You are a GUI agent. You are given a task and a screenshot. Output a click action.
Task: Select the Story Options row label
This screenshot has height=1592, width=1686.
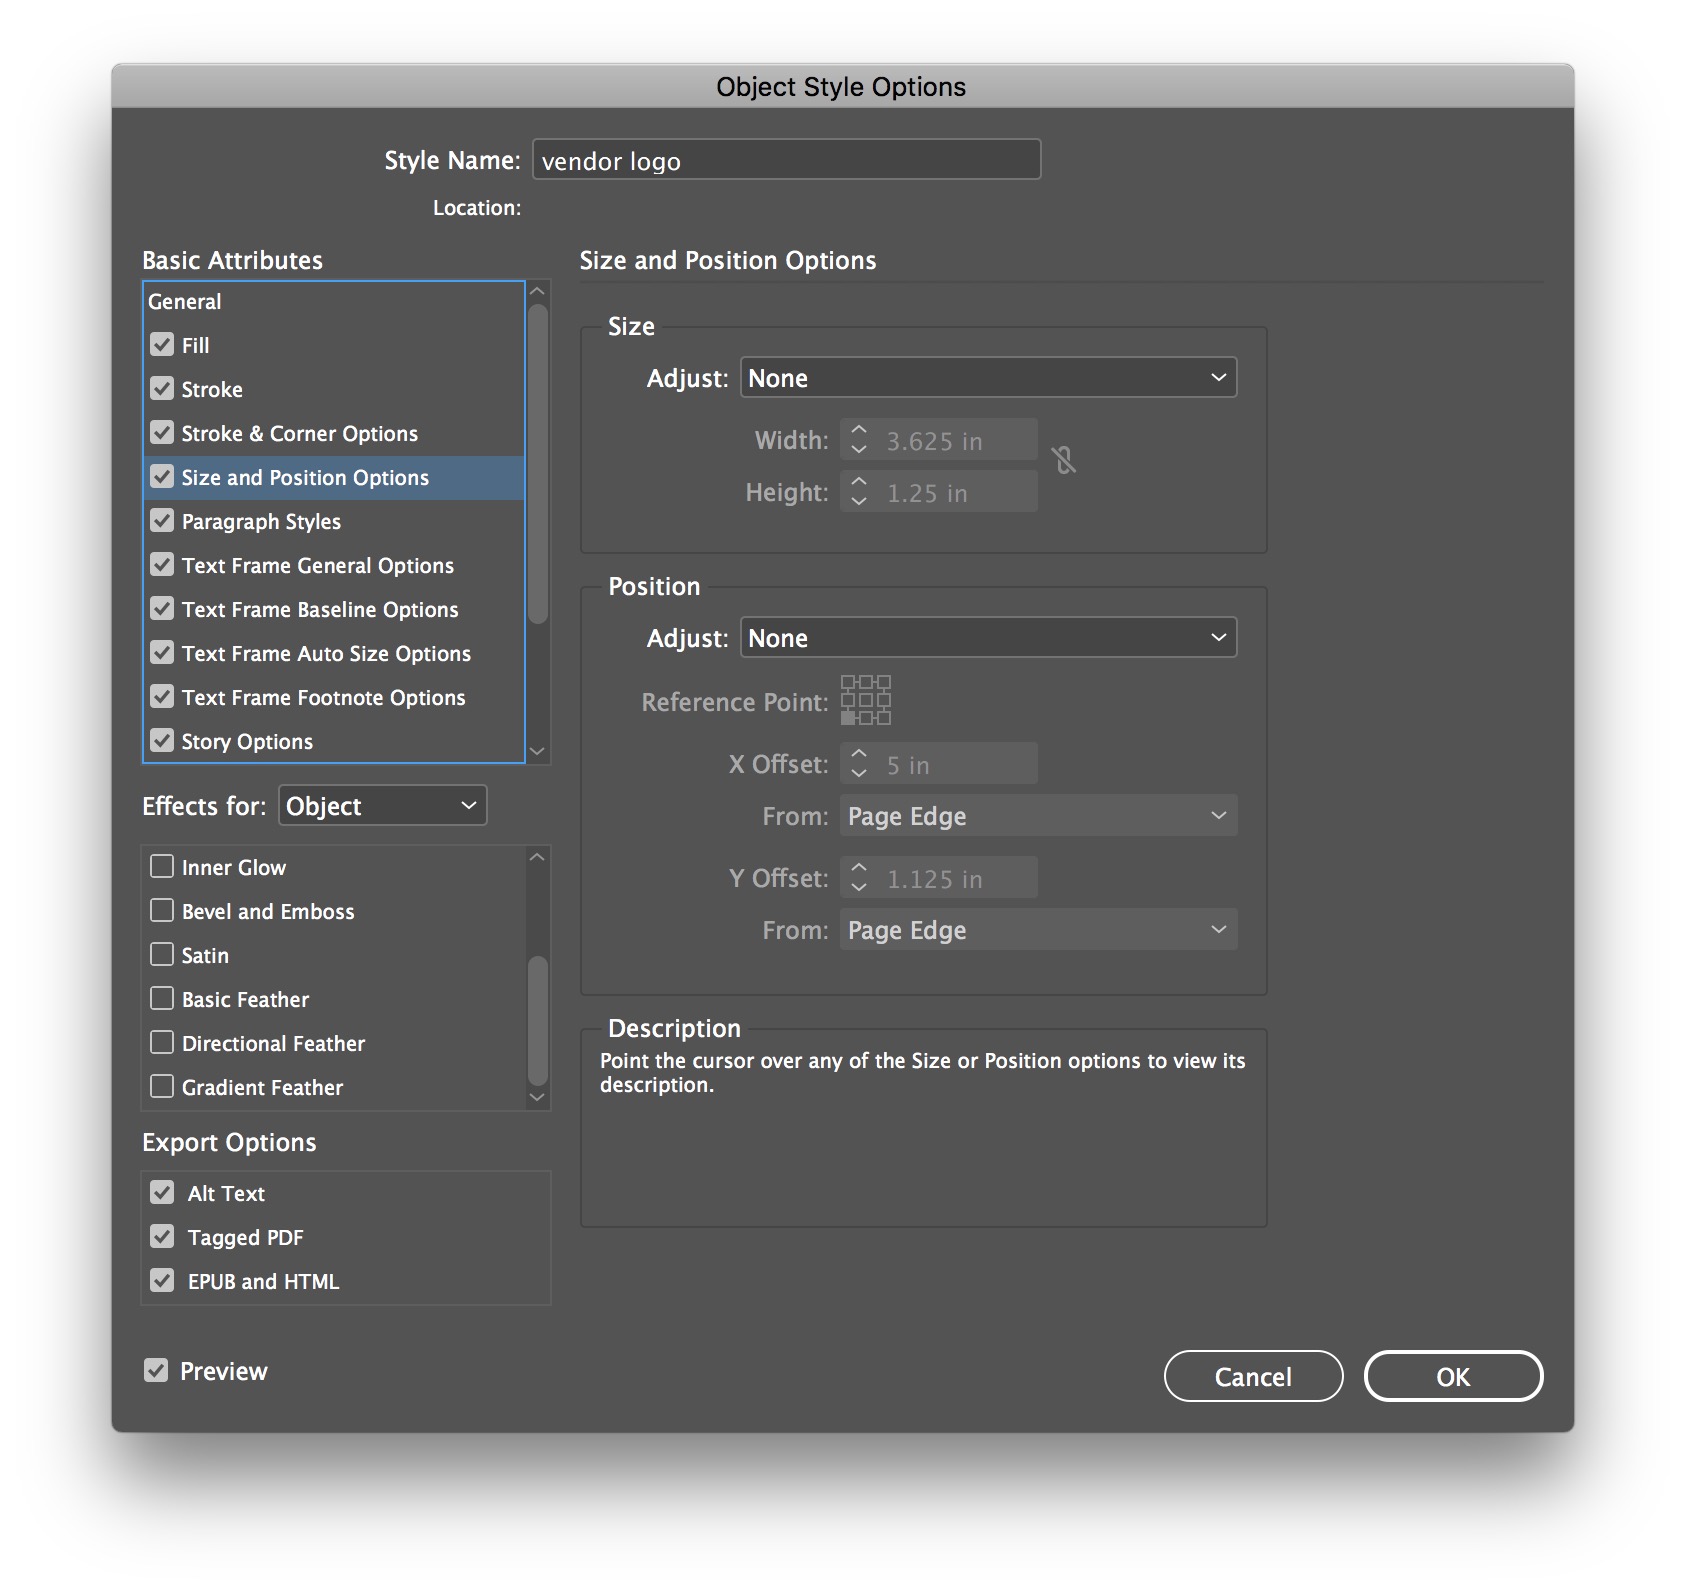[x=247, y=742]
